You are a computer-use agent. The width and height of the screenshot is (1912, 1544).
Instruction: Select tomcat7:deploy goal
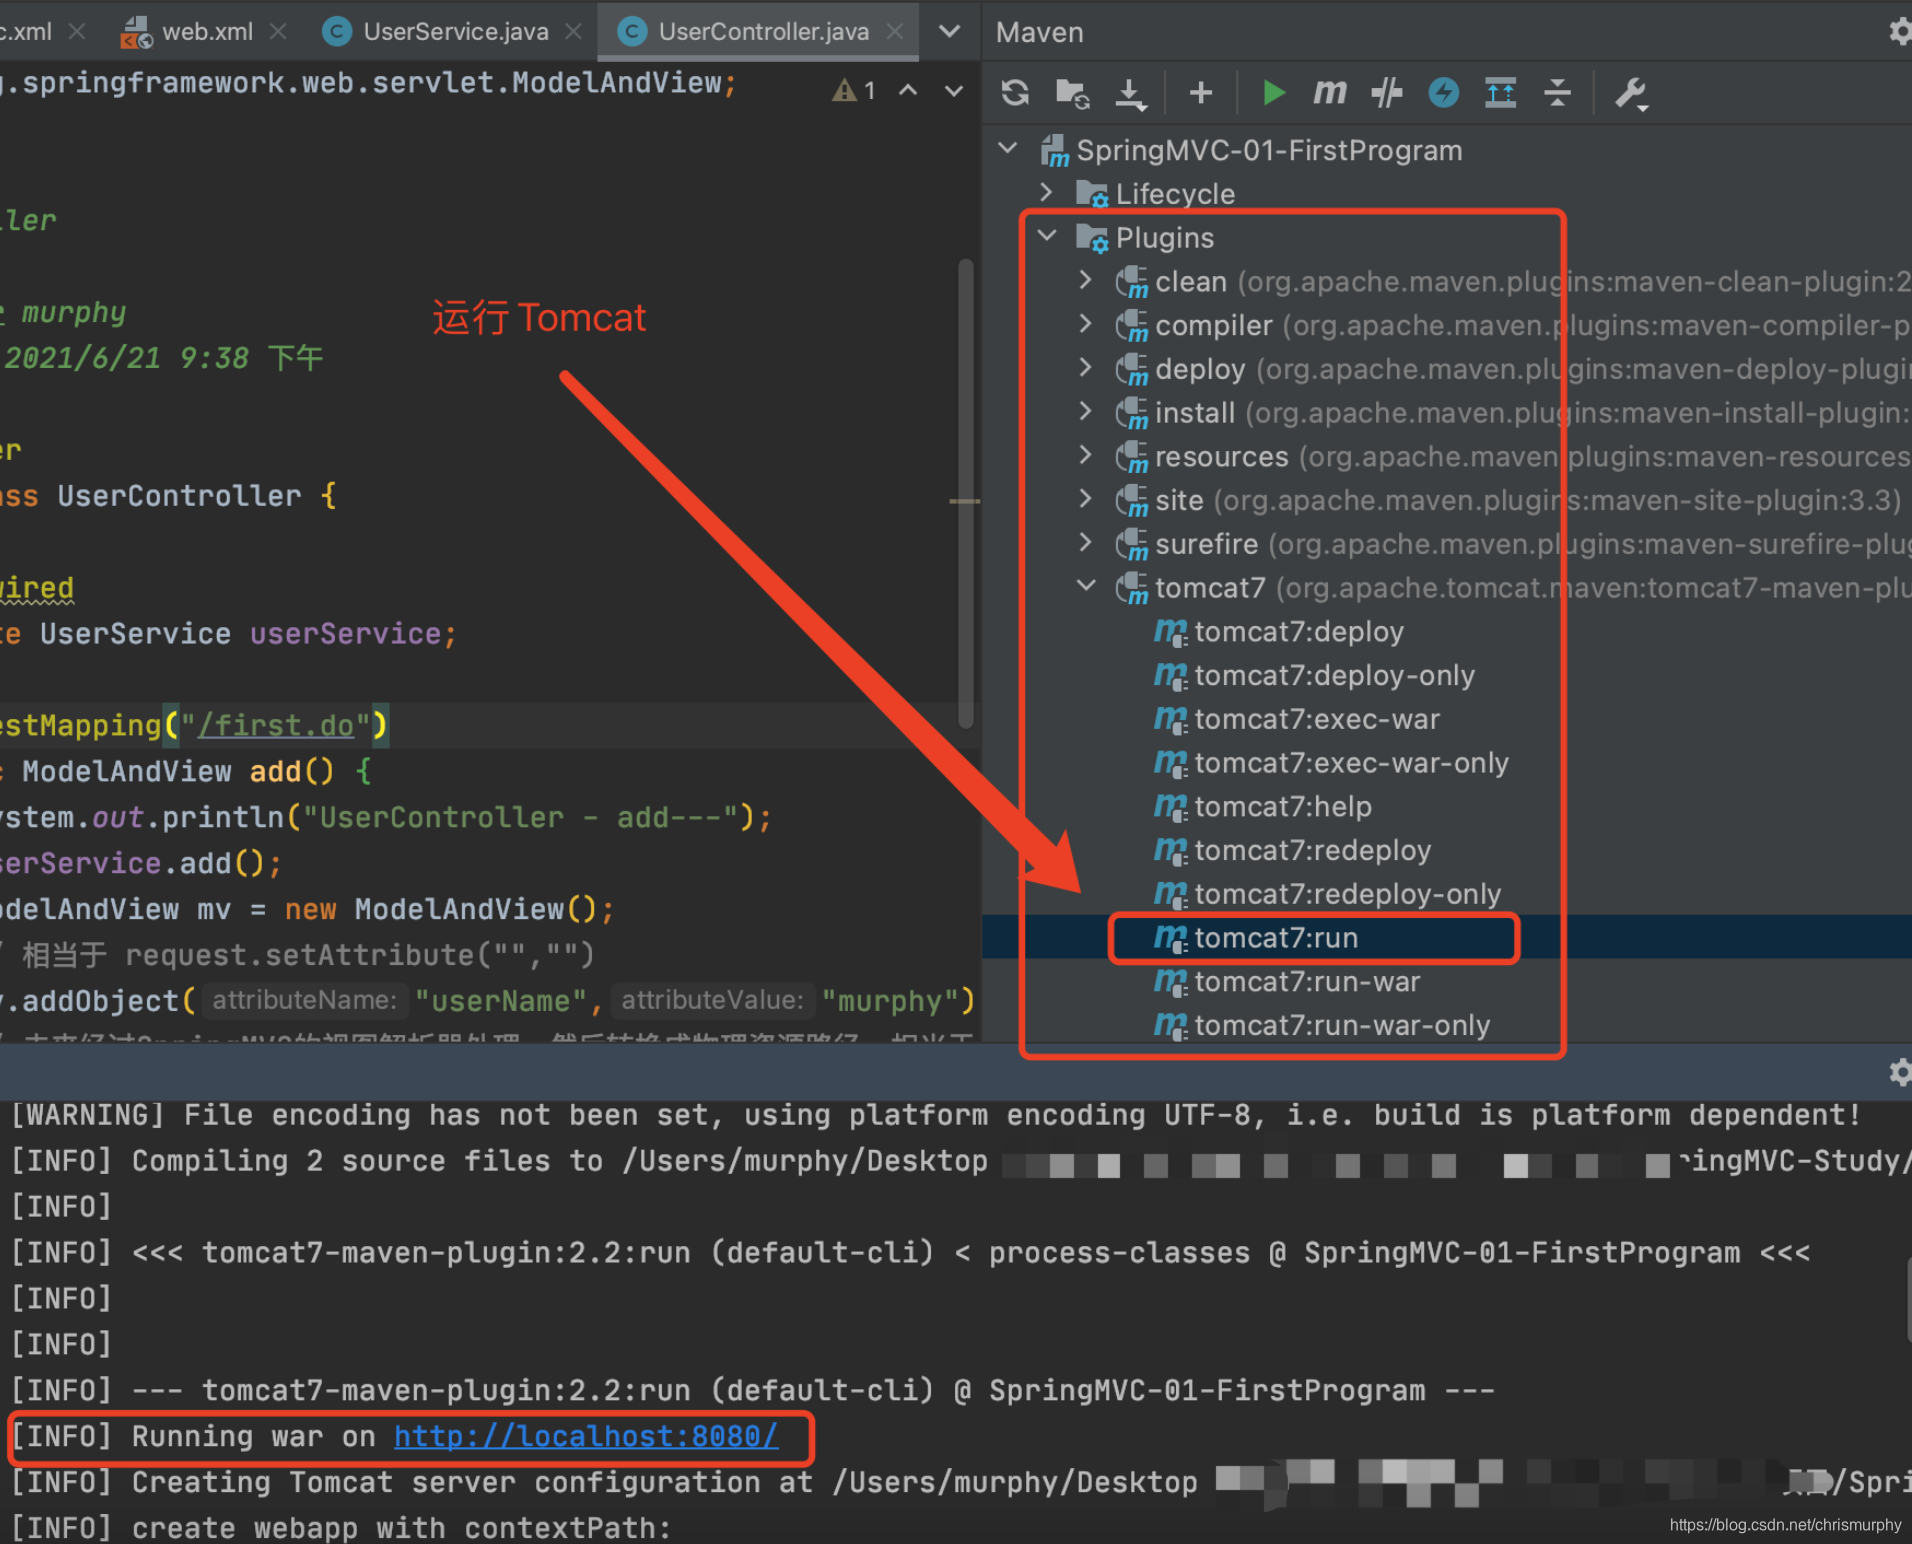pos(1298,632)
